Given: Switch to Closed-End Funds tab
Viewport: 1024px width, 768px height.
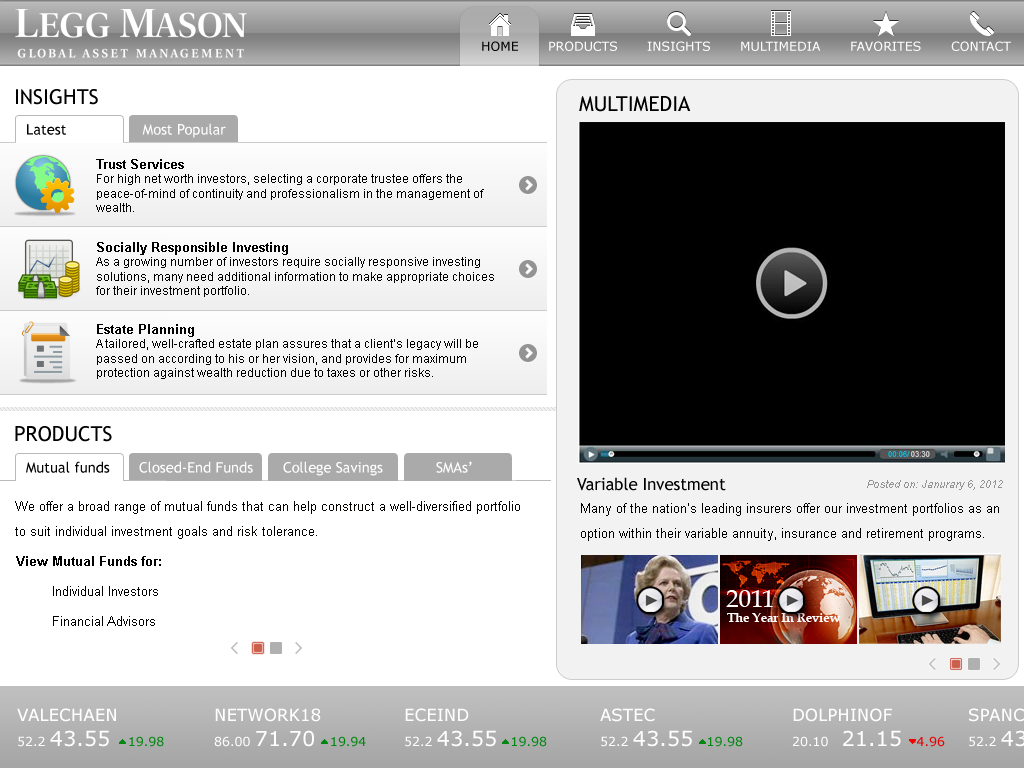Looking at the screenshot, I should tap(196, 467).
